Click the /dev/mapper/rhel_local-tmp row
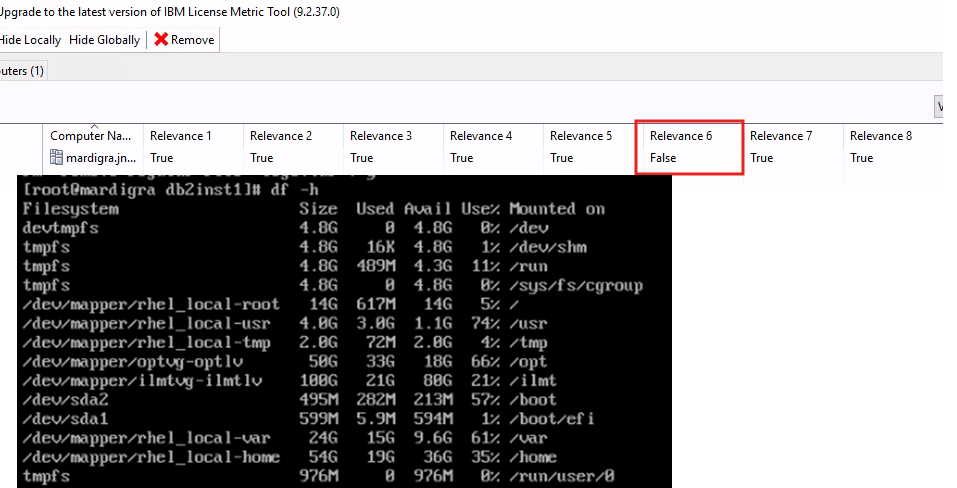The width and height of the screenshot is (957, 488). pyautogui.click(x=285, y=342)
